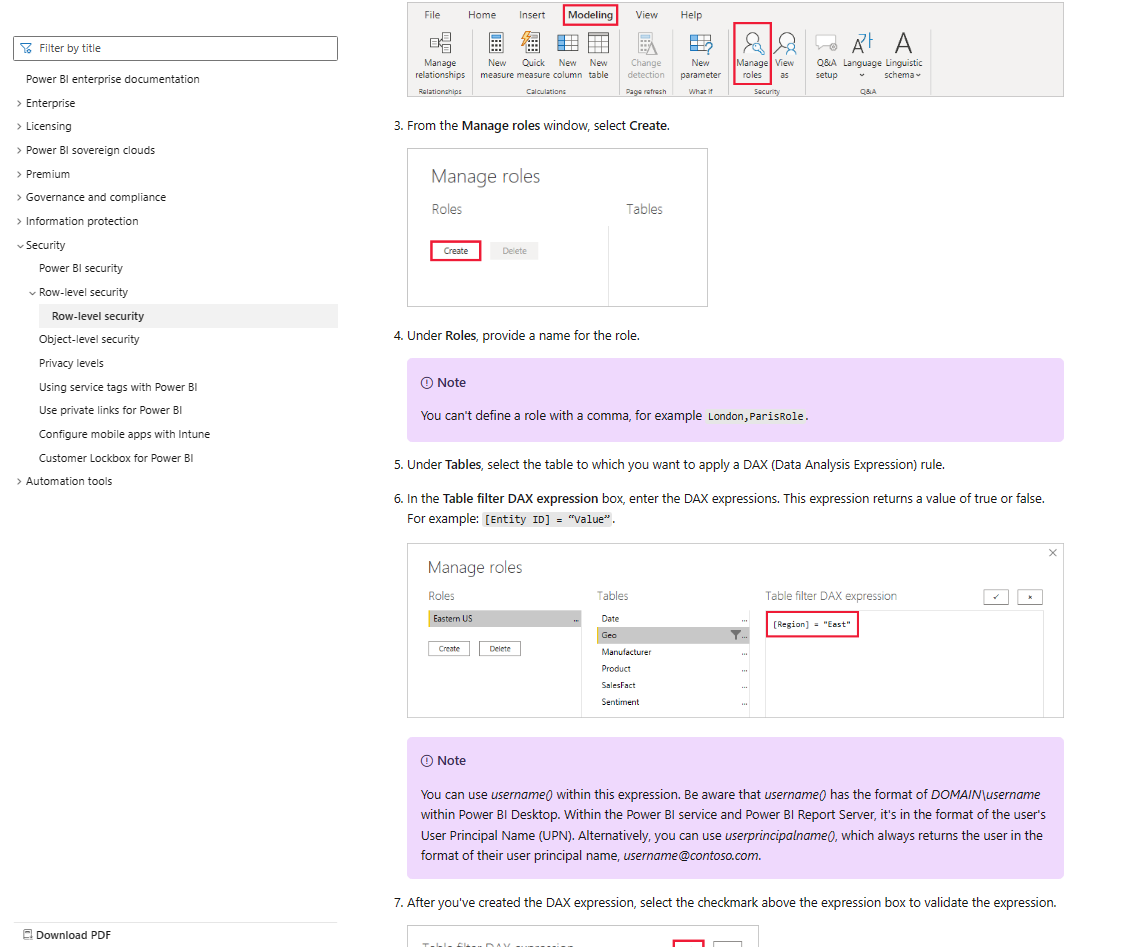Click Create button under Eastern US role
The height and width of the screenshot is (947, 1139).
click(x=449, y=649)
